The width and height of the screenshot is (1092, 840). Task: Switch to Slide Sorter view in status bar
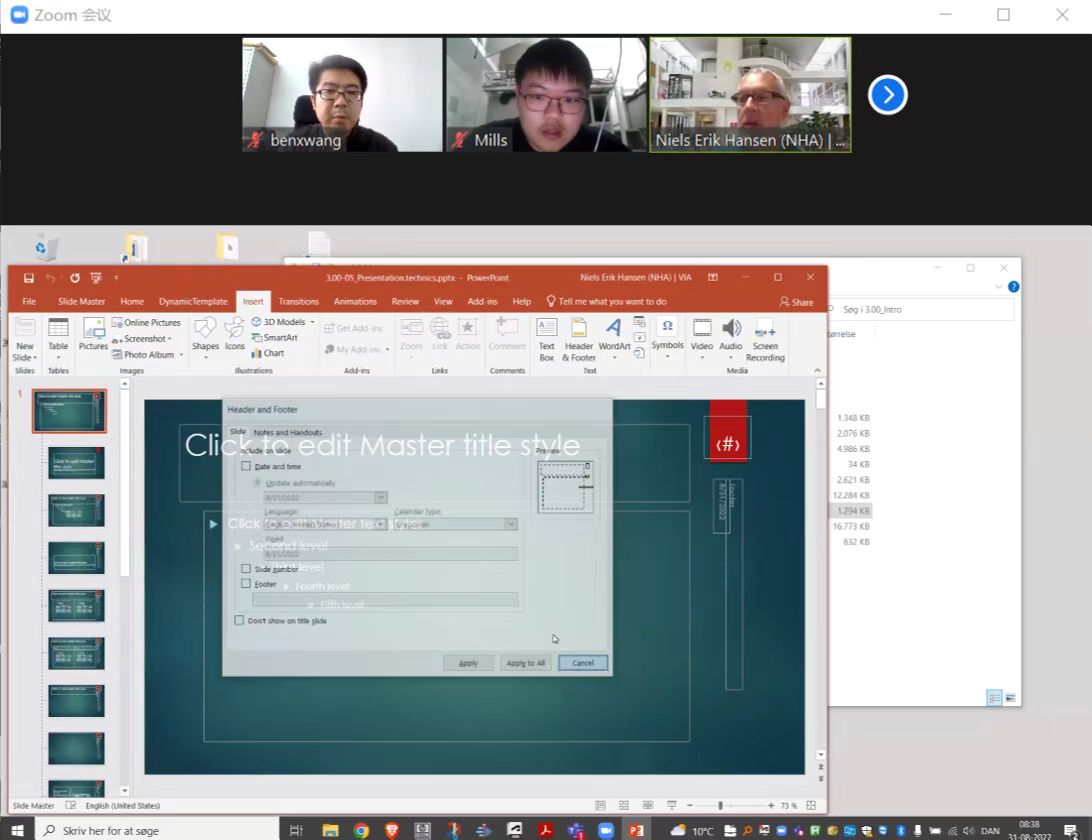624,805
